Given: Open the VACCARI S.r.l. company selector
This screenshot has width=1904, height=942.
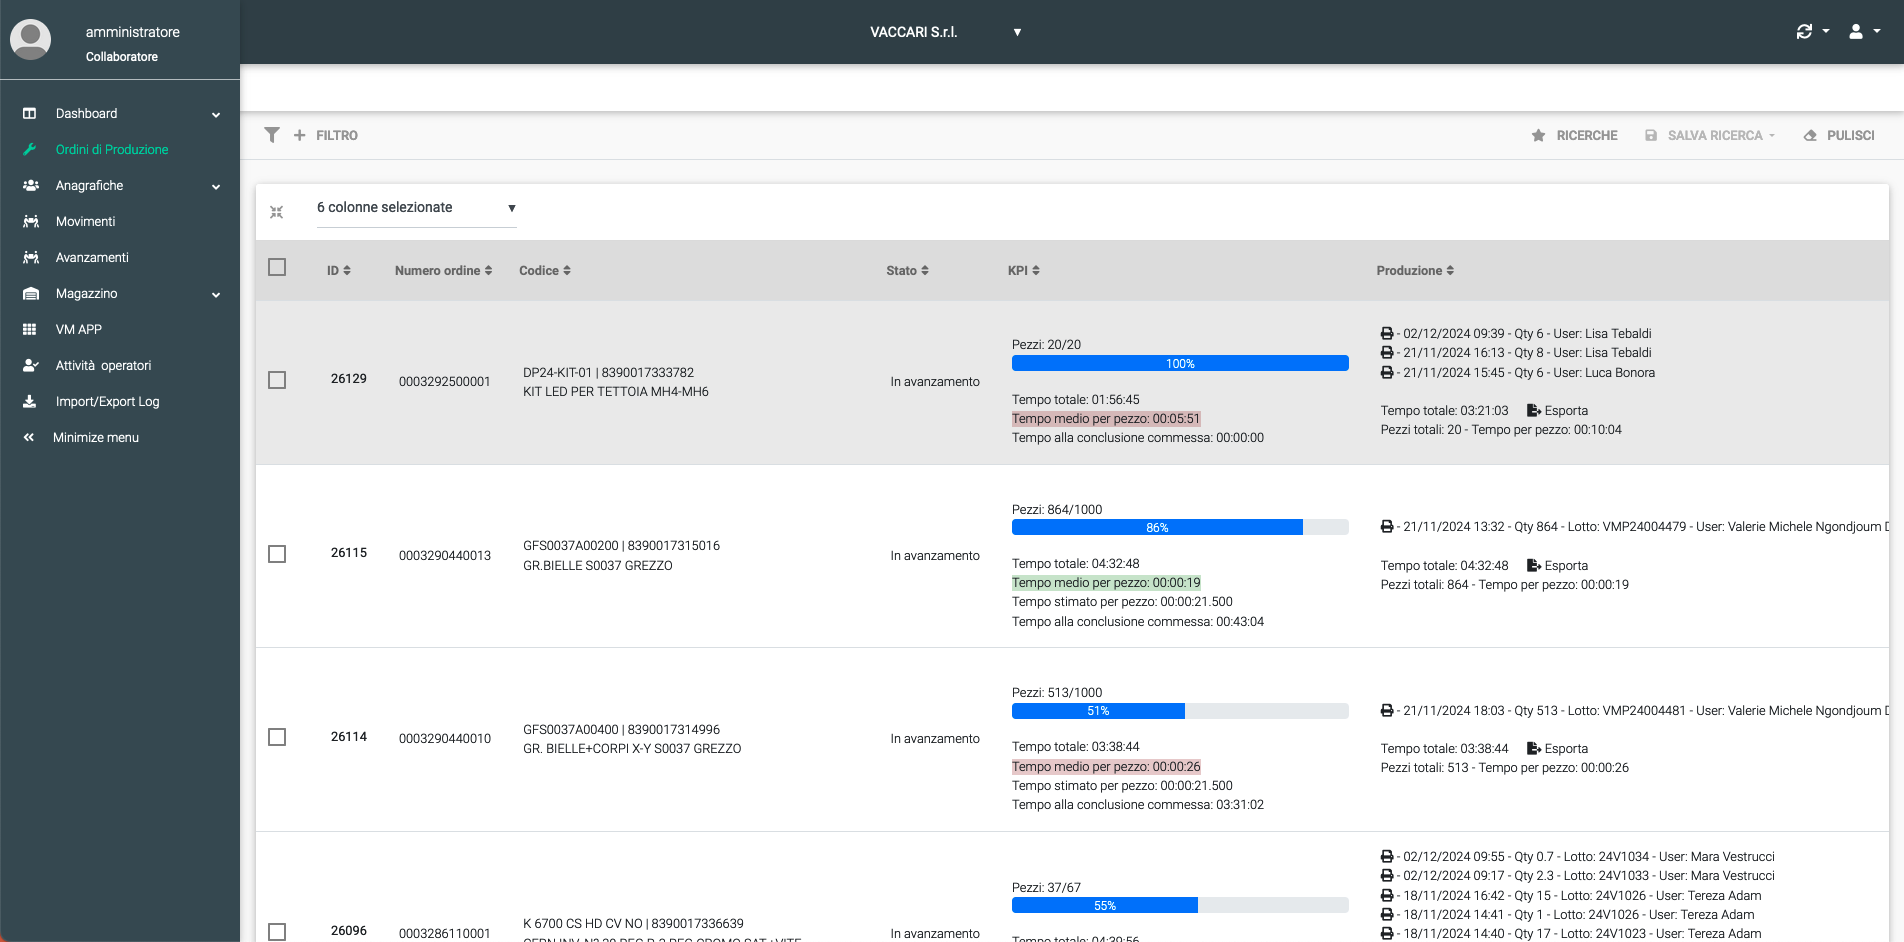Looking at the screenshot, I should [x=945, y=31].
